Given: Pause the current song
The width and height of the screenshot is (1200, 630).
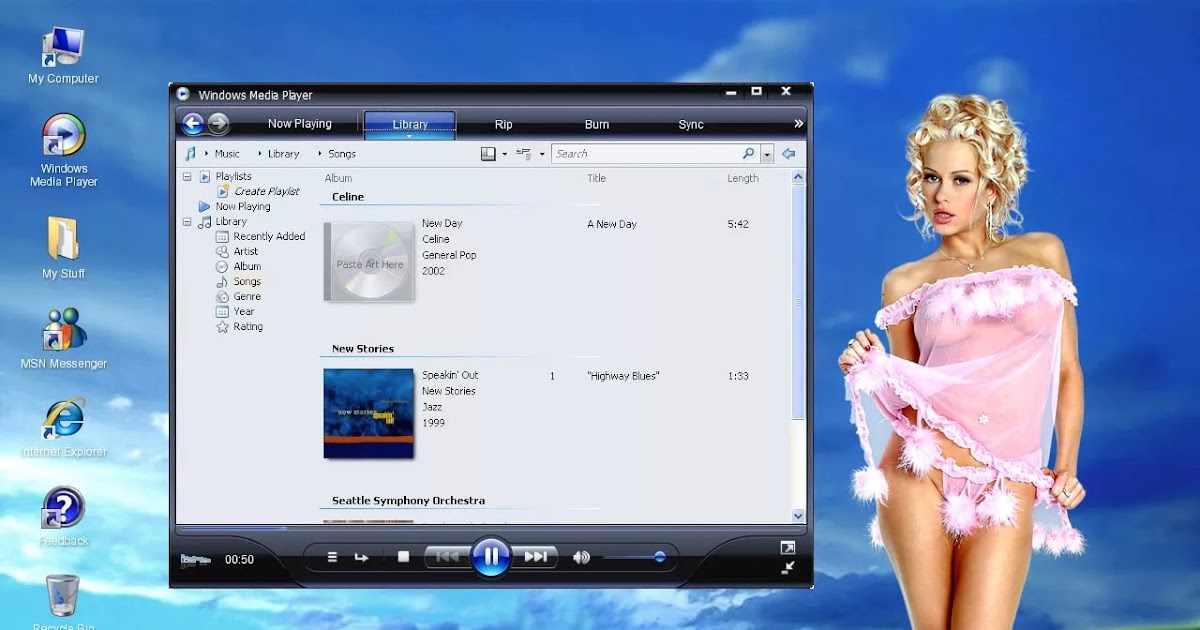Looking at the screenshot, I should (x=490, y=556).
